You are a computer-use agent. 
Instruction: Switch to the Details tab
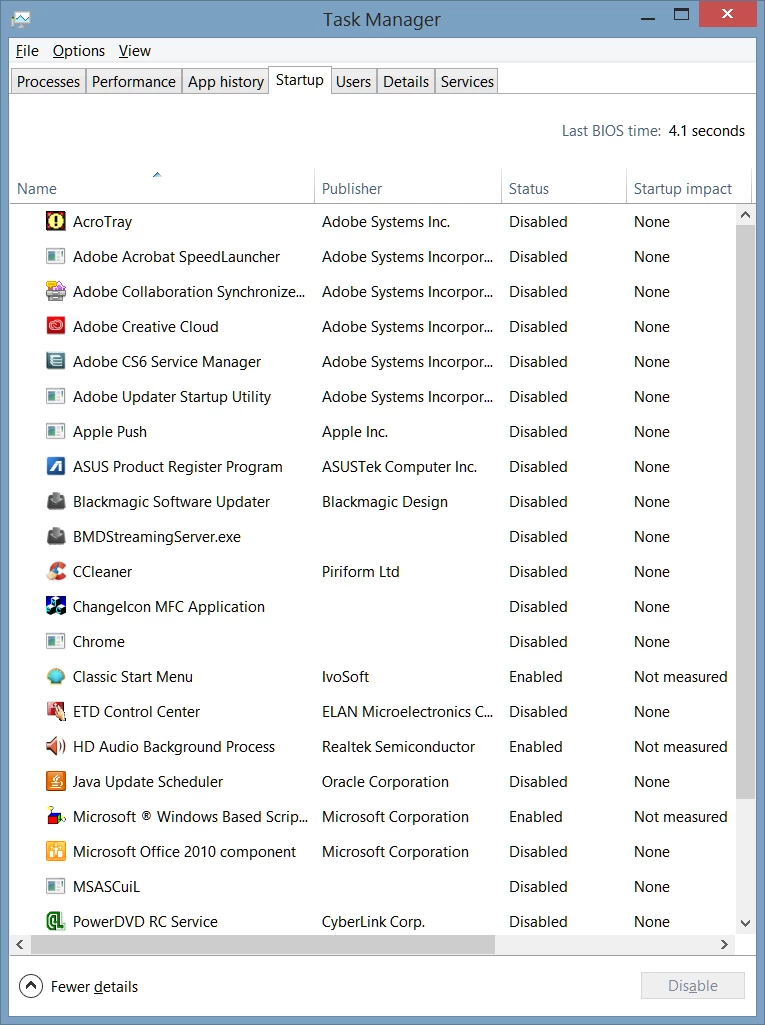point(405,81)
